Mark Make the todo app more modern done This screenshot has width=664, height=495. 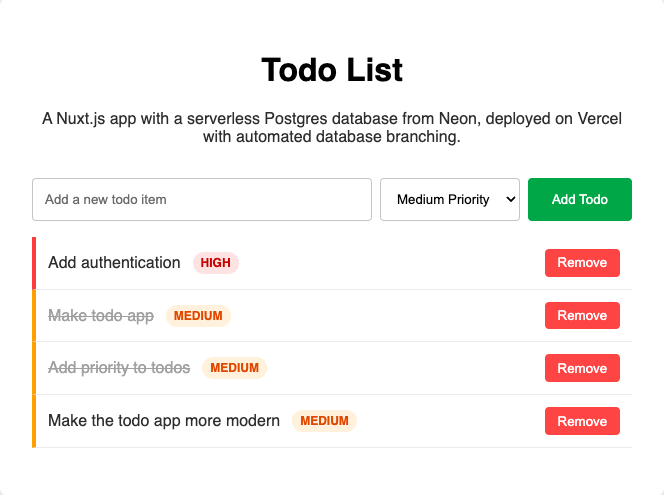(164, 421)
